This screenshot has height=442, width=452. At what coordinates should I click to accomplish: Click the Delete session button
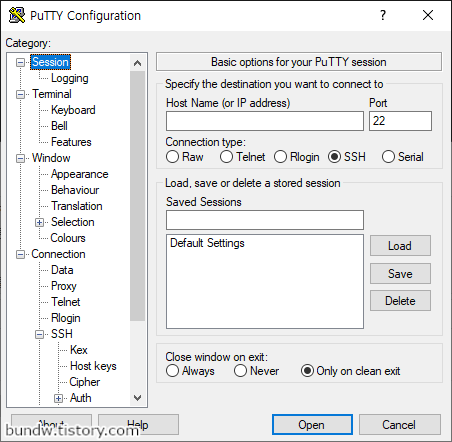click(400, 301)
